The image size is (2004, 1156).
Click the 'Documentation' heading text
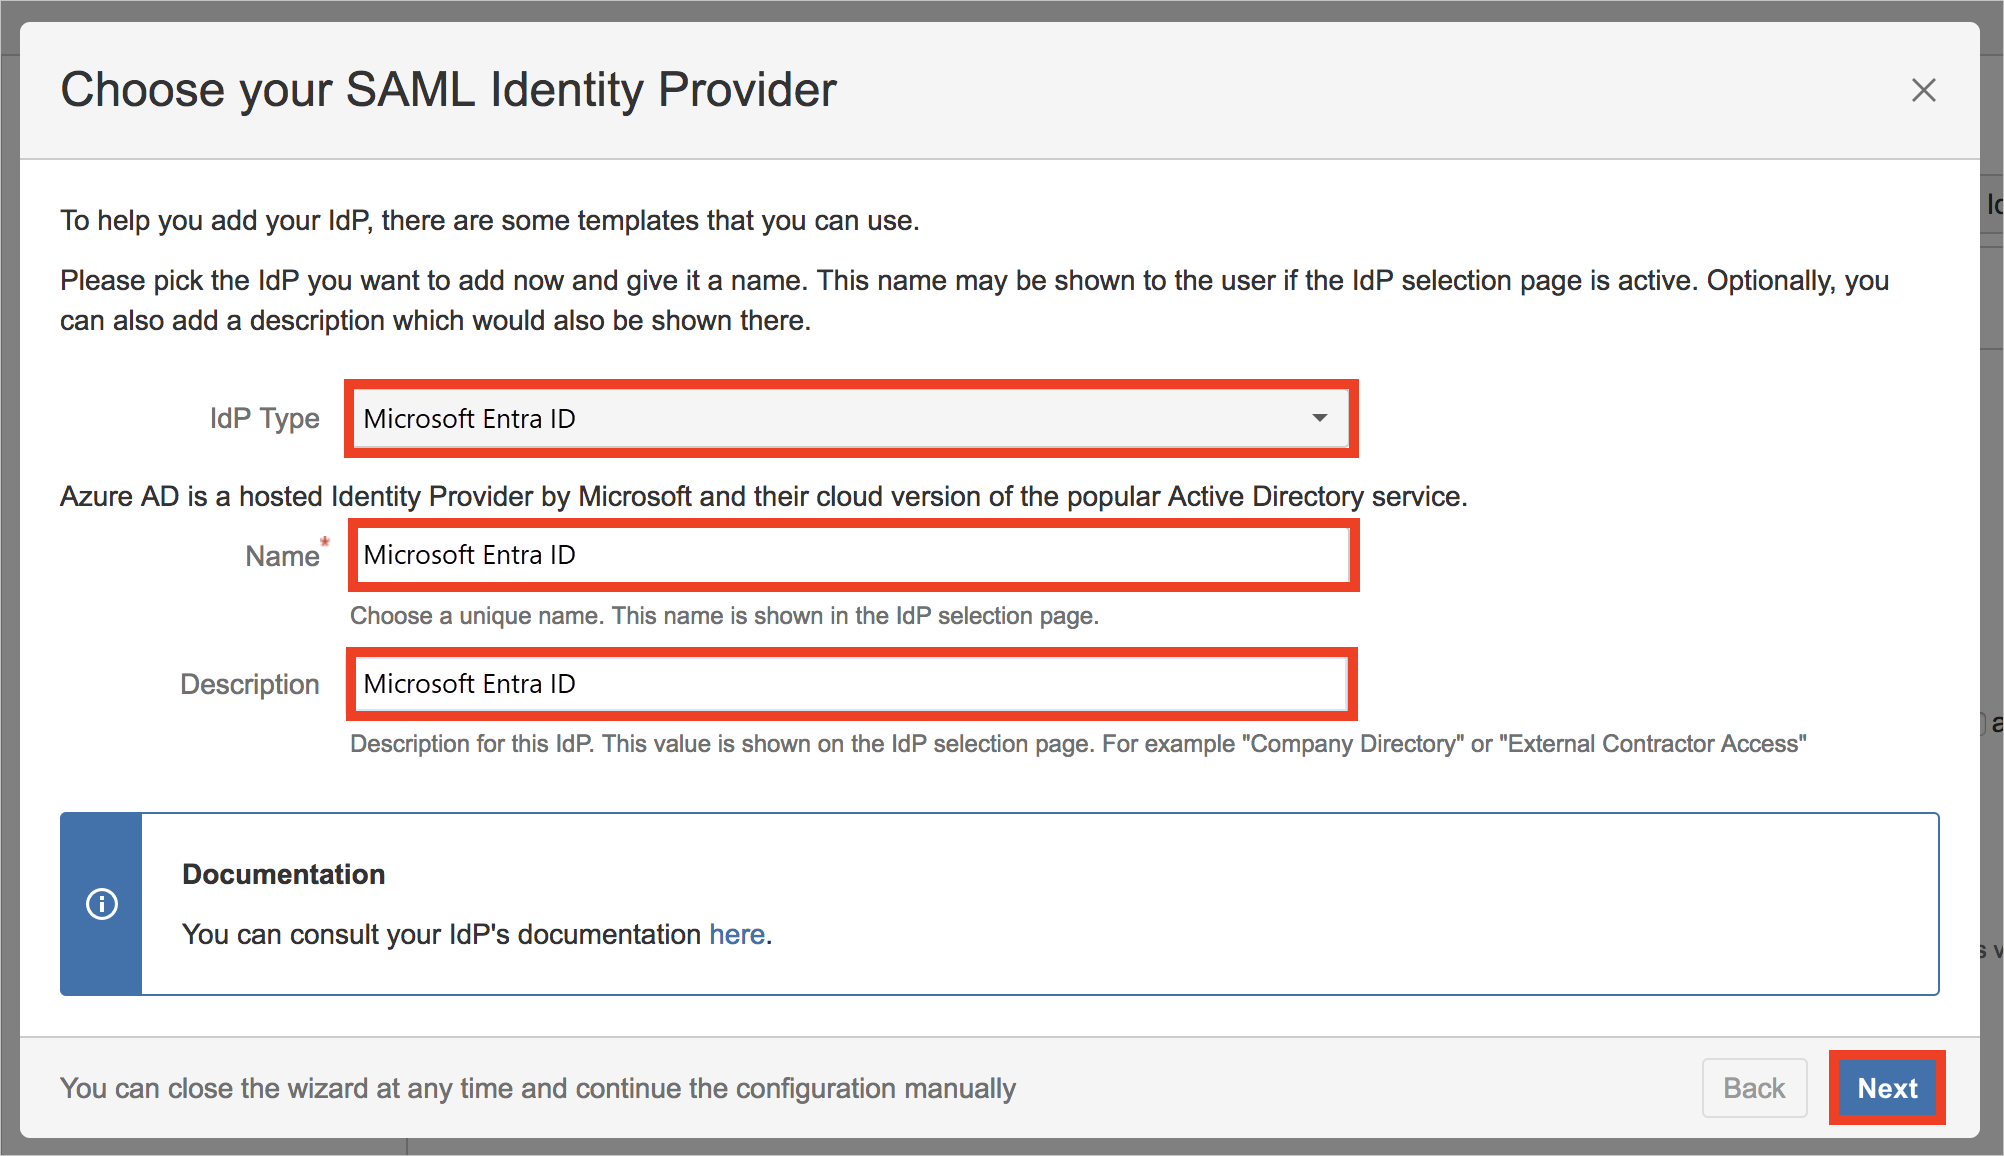tap(283, 874)
